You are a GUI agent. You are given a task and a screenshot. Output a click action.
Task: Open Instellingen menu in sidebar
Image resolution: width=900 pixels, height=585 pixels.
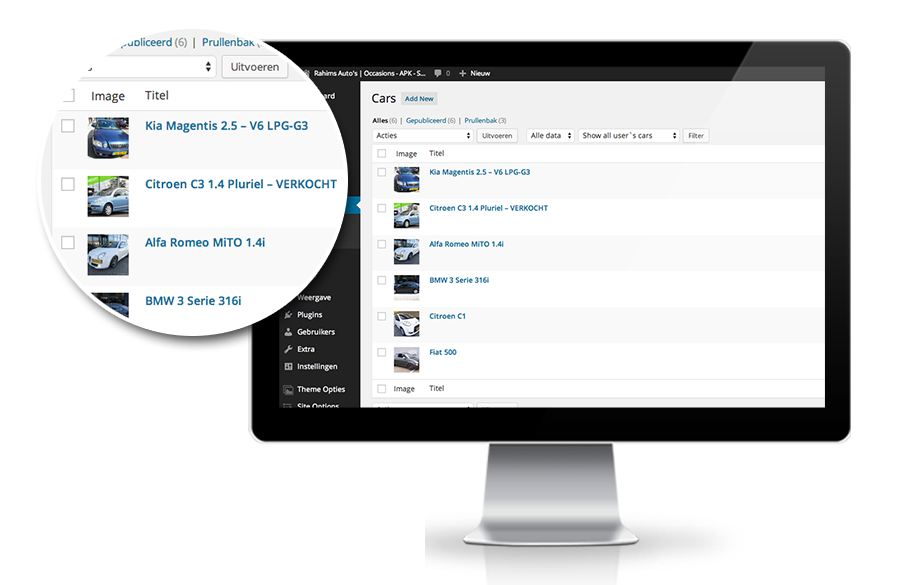(317, 366)
